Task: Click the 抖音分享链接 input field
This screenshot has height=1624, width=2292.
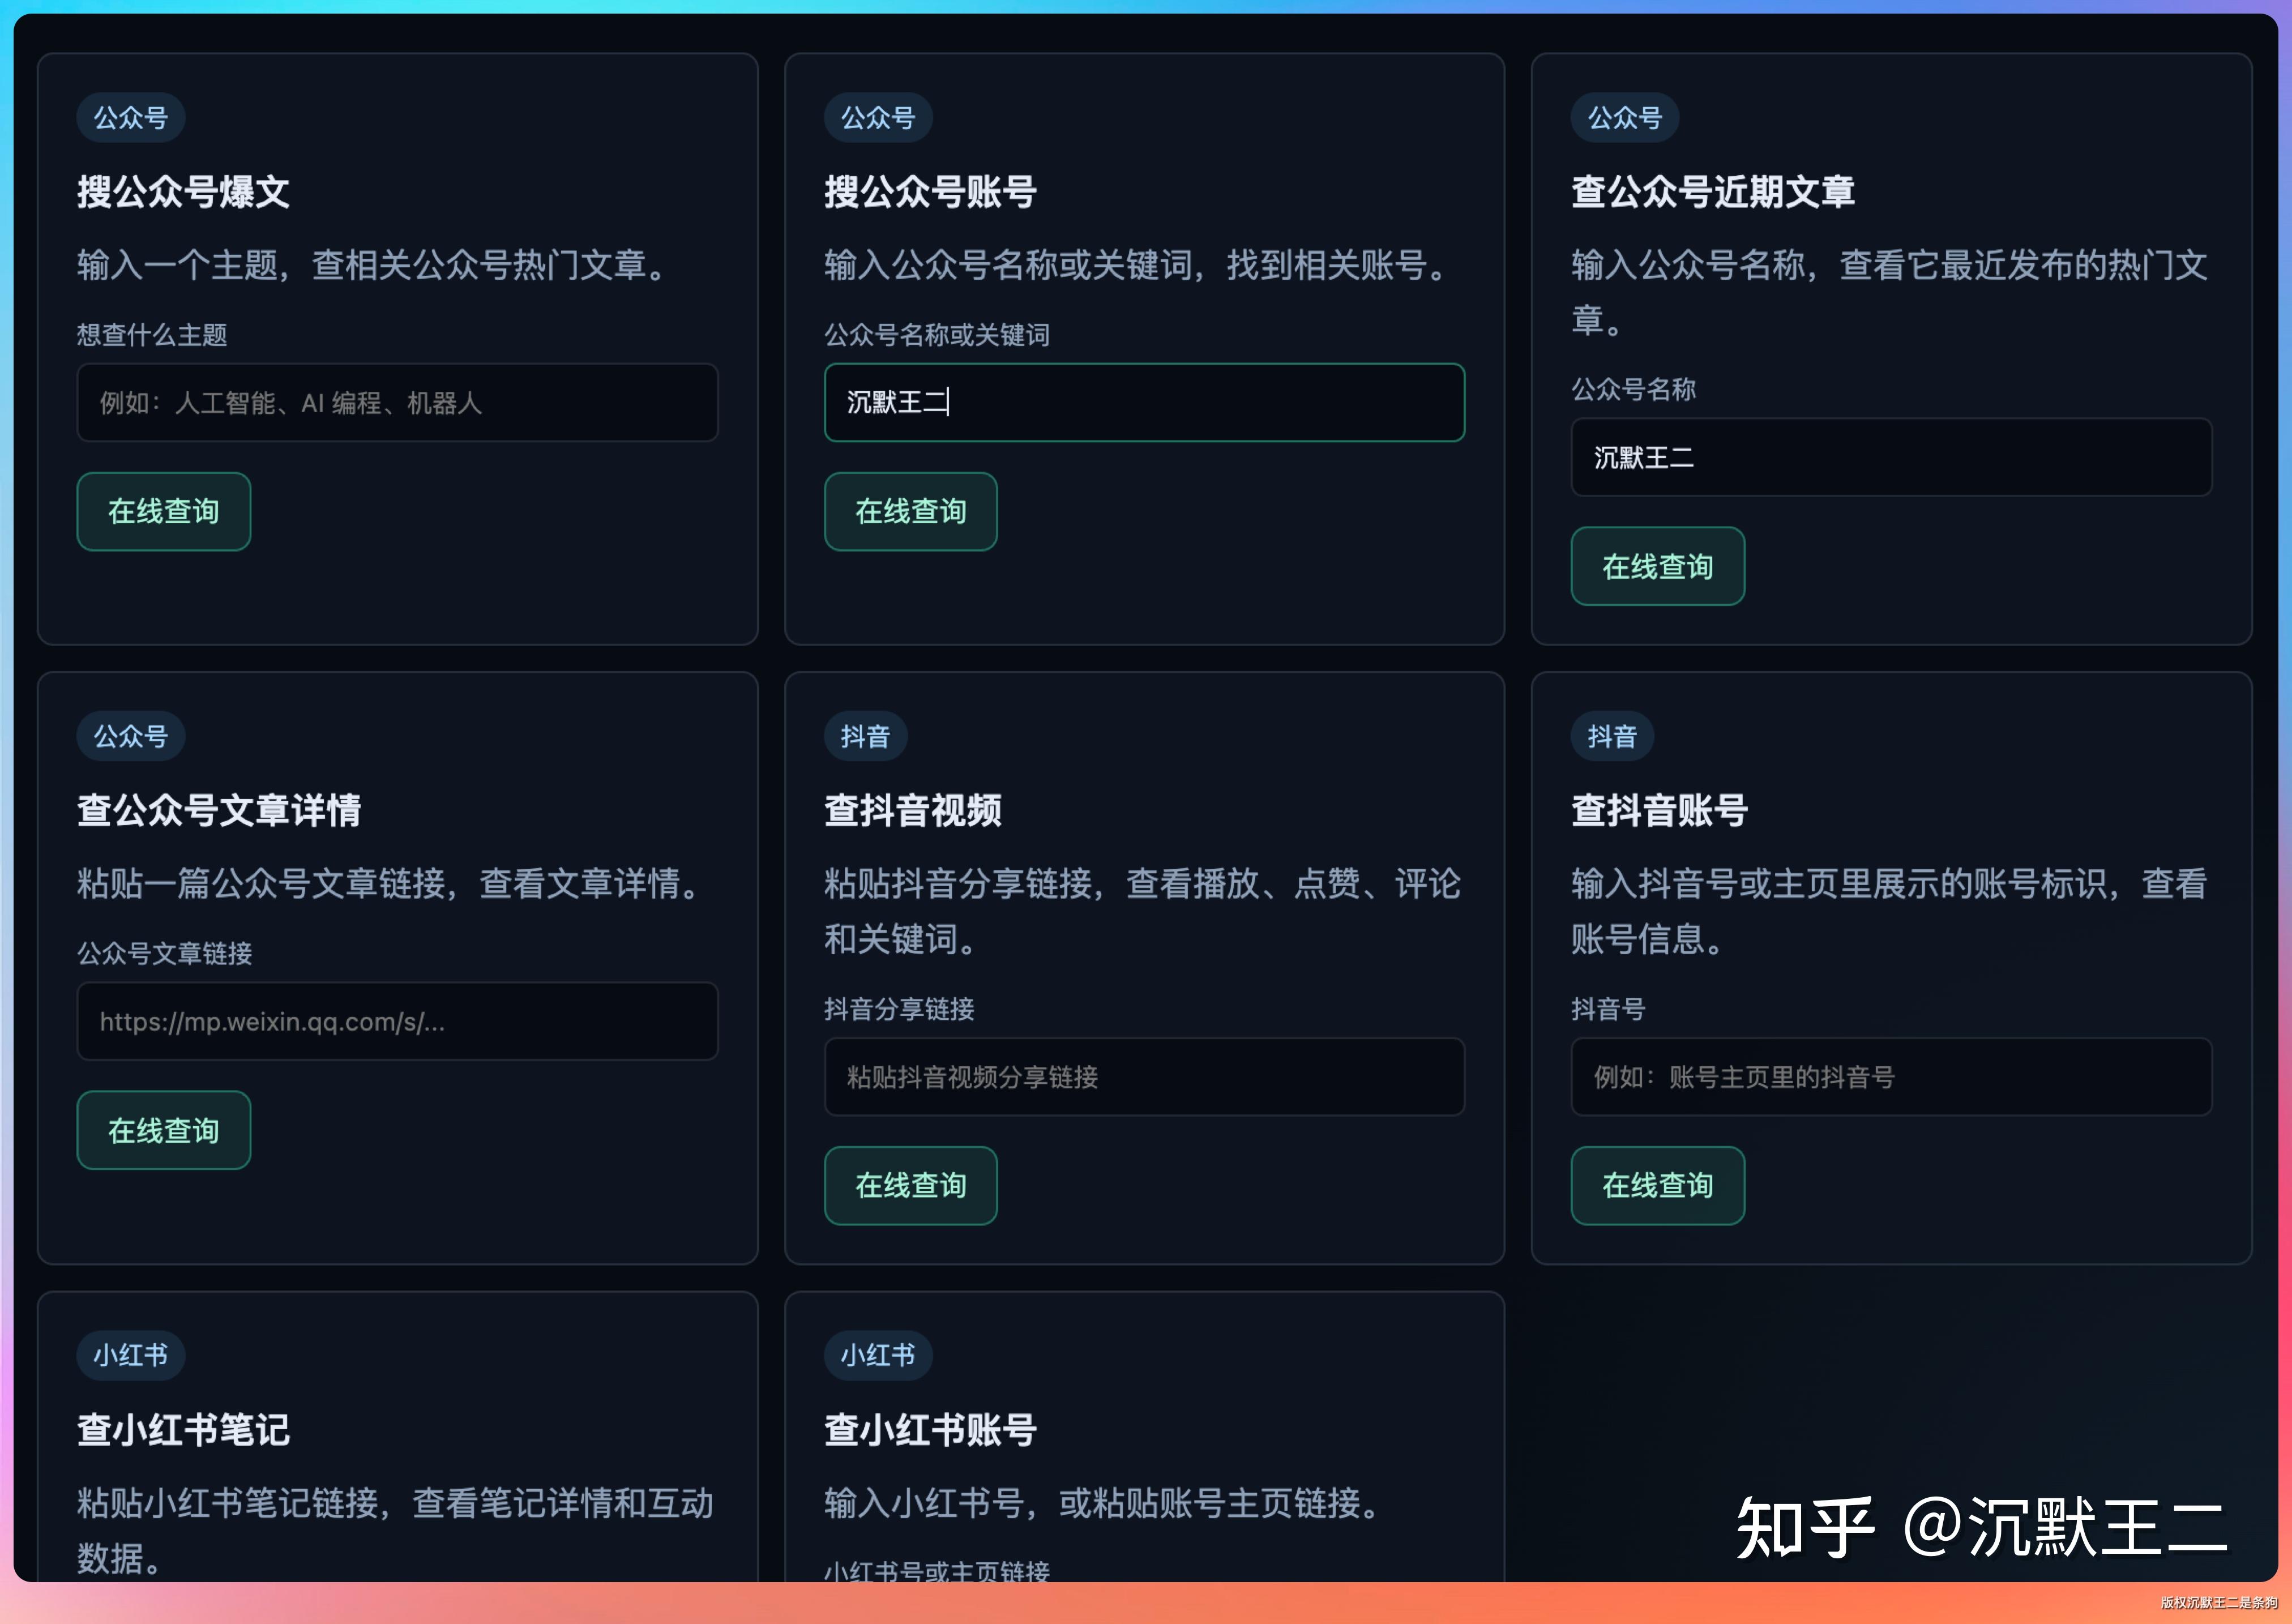Action: [1144, 1077]
